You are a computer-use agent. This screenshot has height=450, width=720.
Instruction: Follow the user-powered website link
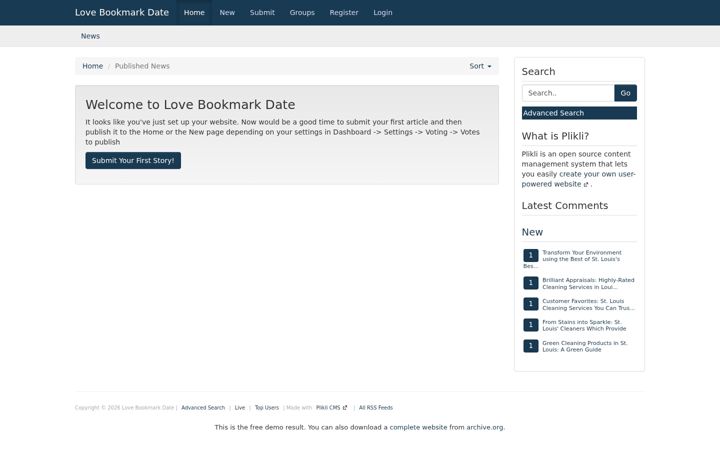pyautogui.click(x=579, y=179)
